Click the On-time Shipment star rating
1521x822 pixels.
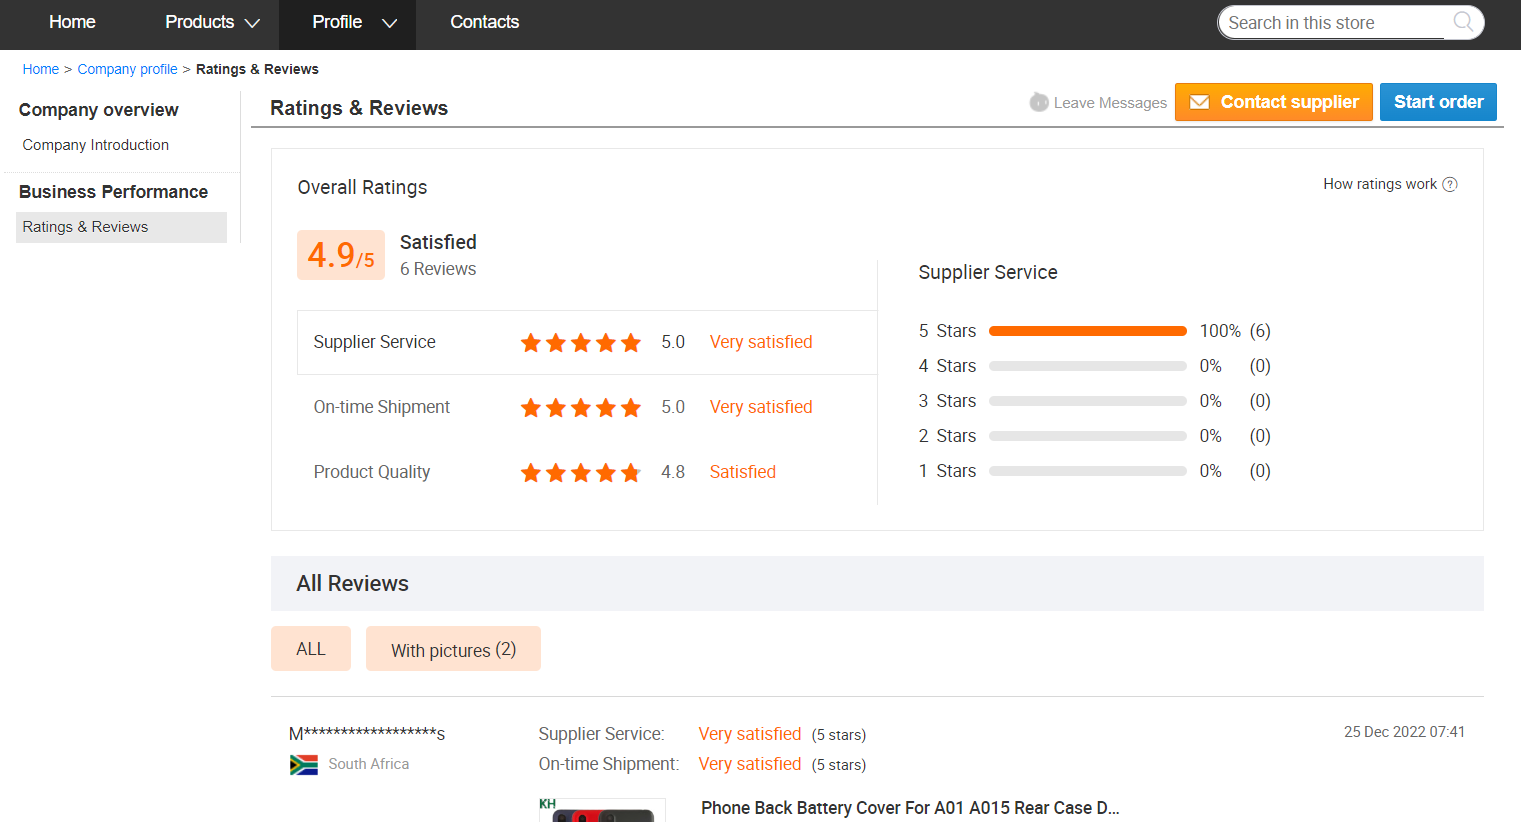[x=580, y=408]
